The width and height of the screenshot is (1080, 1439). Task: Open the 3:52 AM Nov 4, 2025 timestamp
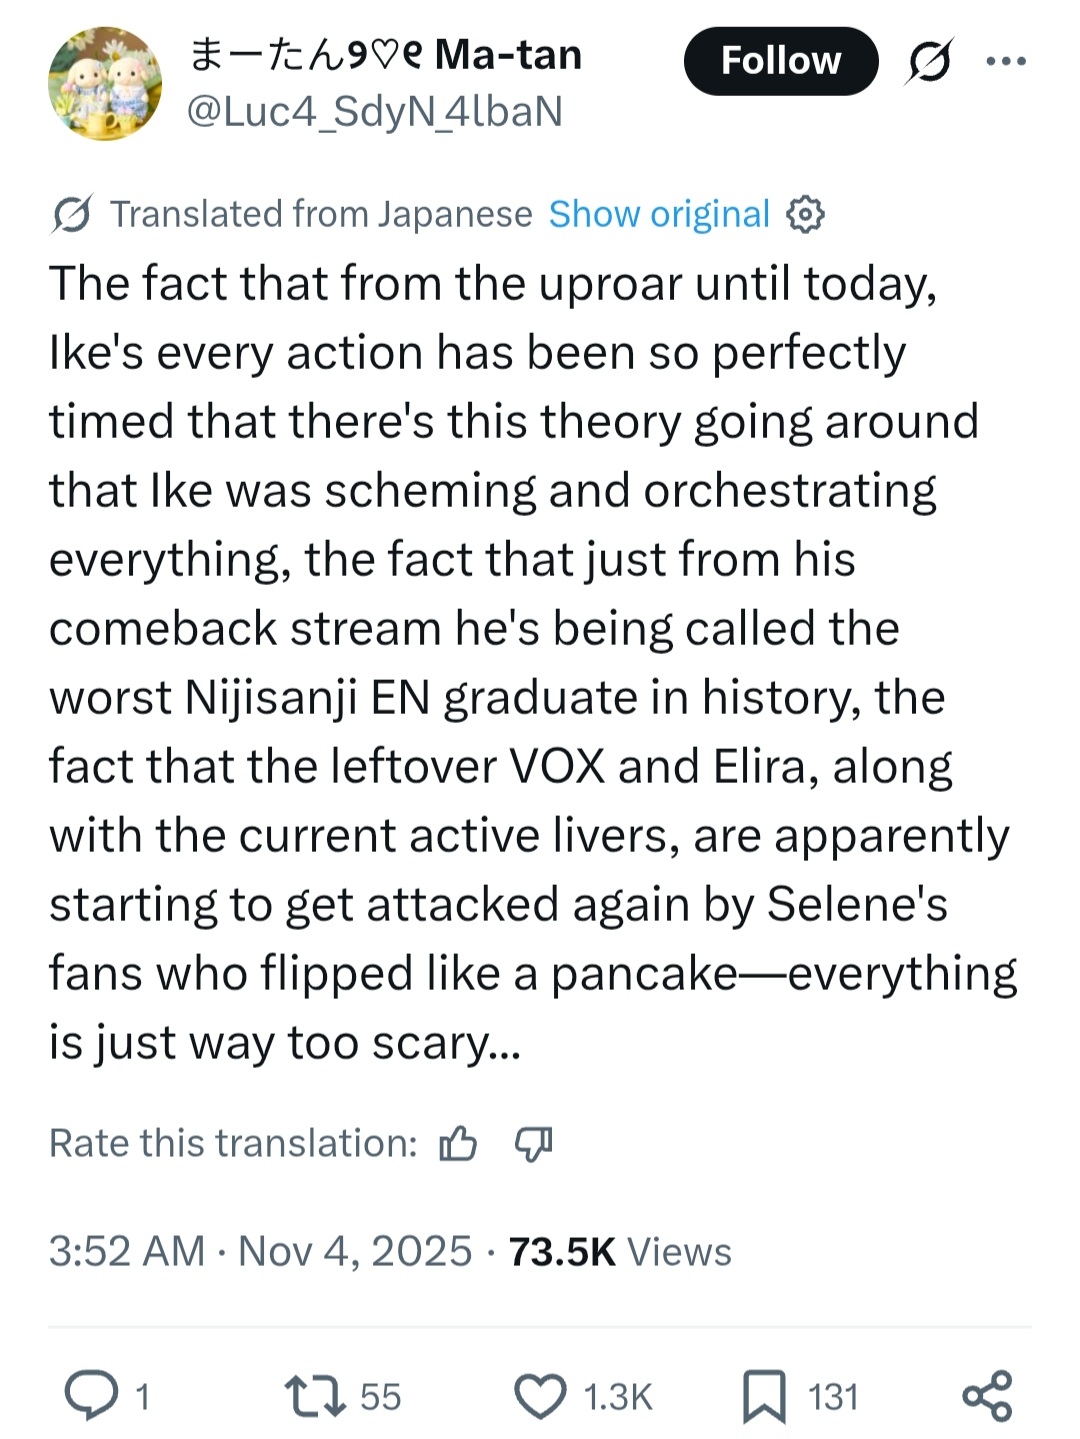[x=260, y=1252]
